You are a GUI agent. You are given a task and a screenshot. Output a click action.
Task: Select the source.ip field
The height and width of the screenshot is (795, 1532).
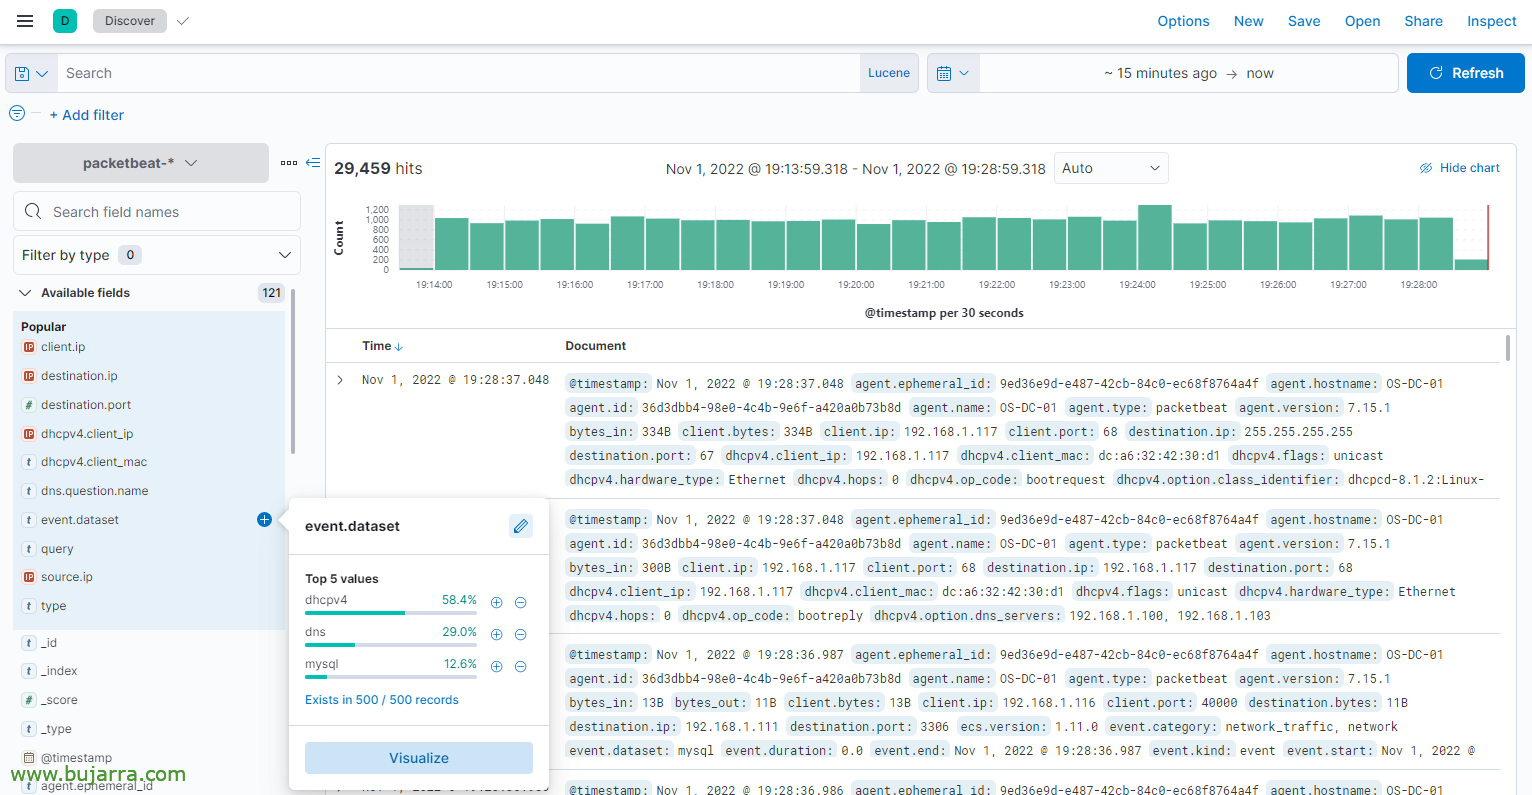pos(67,577)
